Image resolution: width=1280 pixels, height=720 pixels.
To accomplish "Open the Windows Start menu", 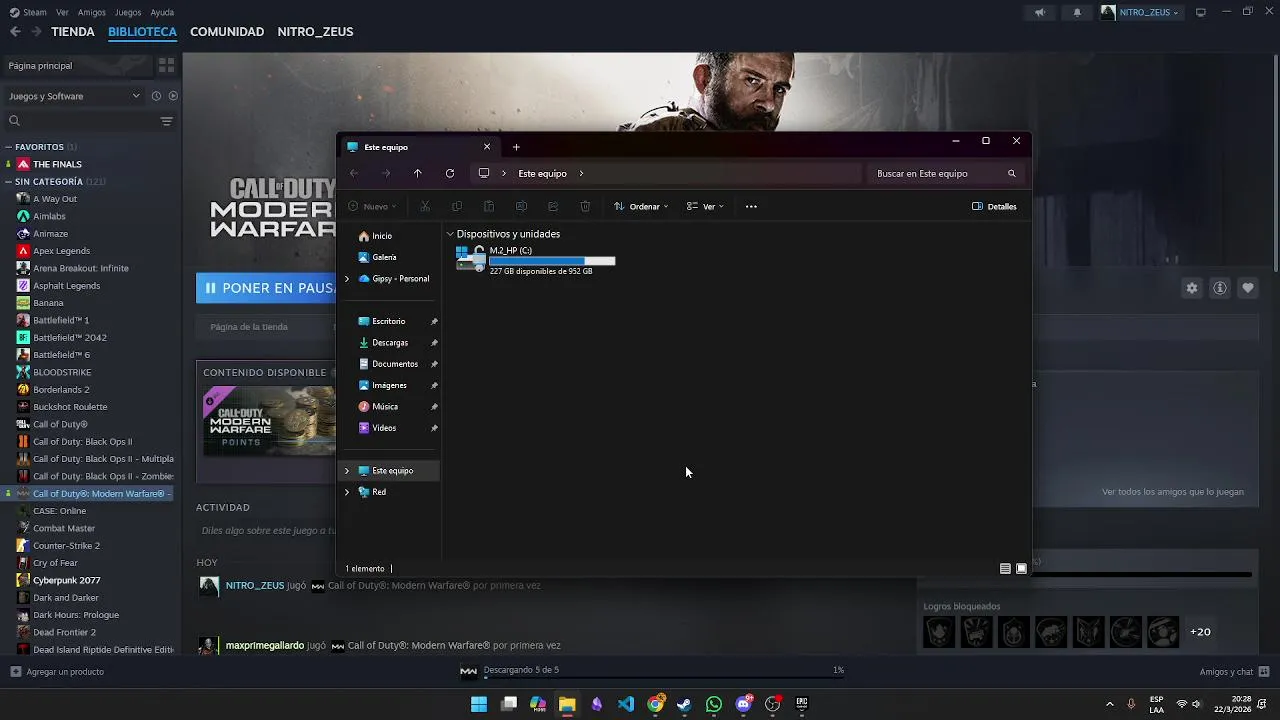I will (479, 704).
